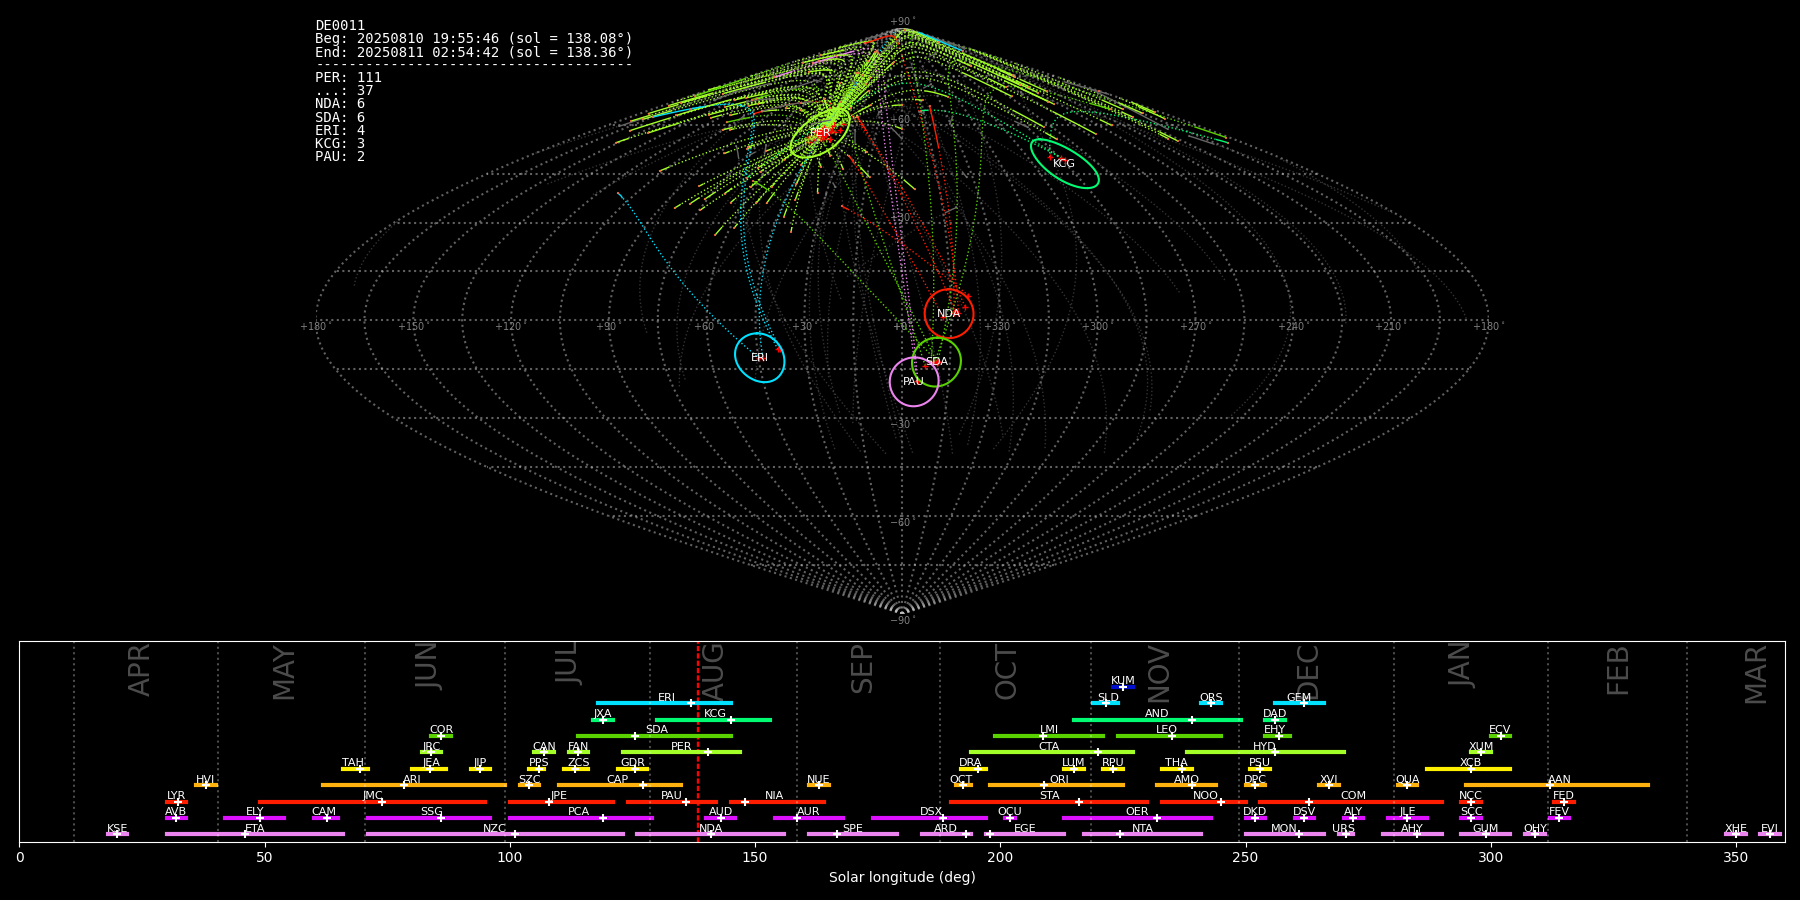This screenshot has height=900, width=1800.
Task: Click the FEB month label in timeline
Action: click(x=1618, y=671)
